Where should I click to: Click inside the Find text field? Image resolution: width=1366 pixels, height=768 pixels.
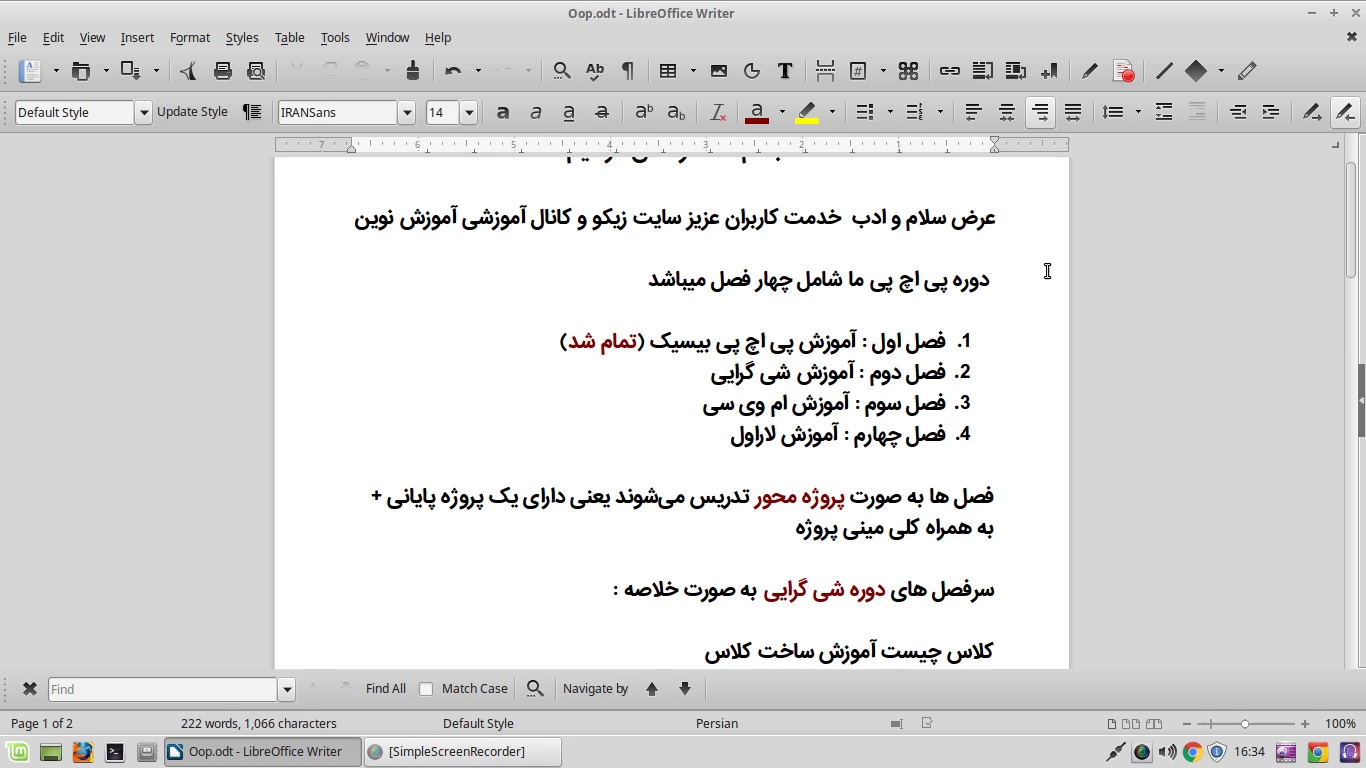click(163, 689)
